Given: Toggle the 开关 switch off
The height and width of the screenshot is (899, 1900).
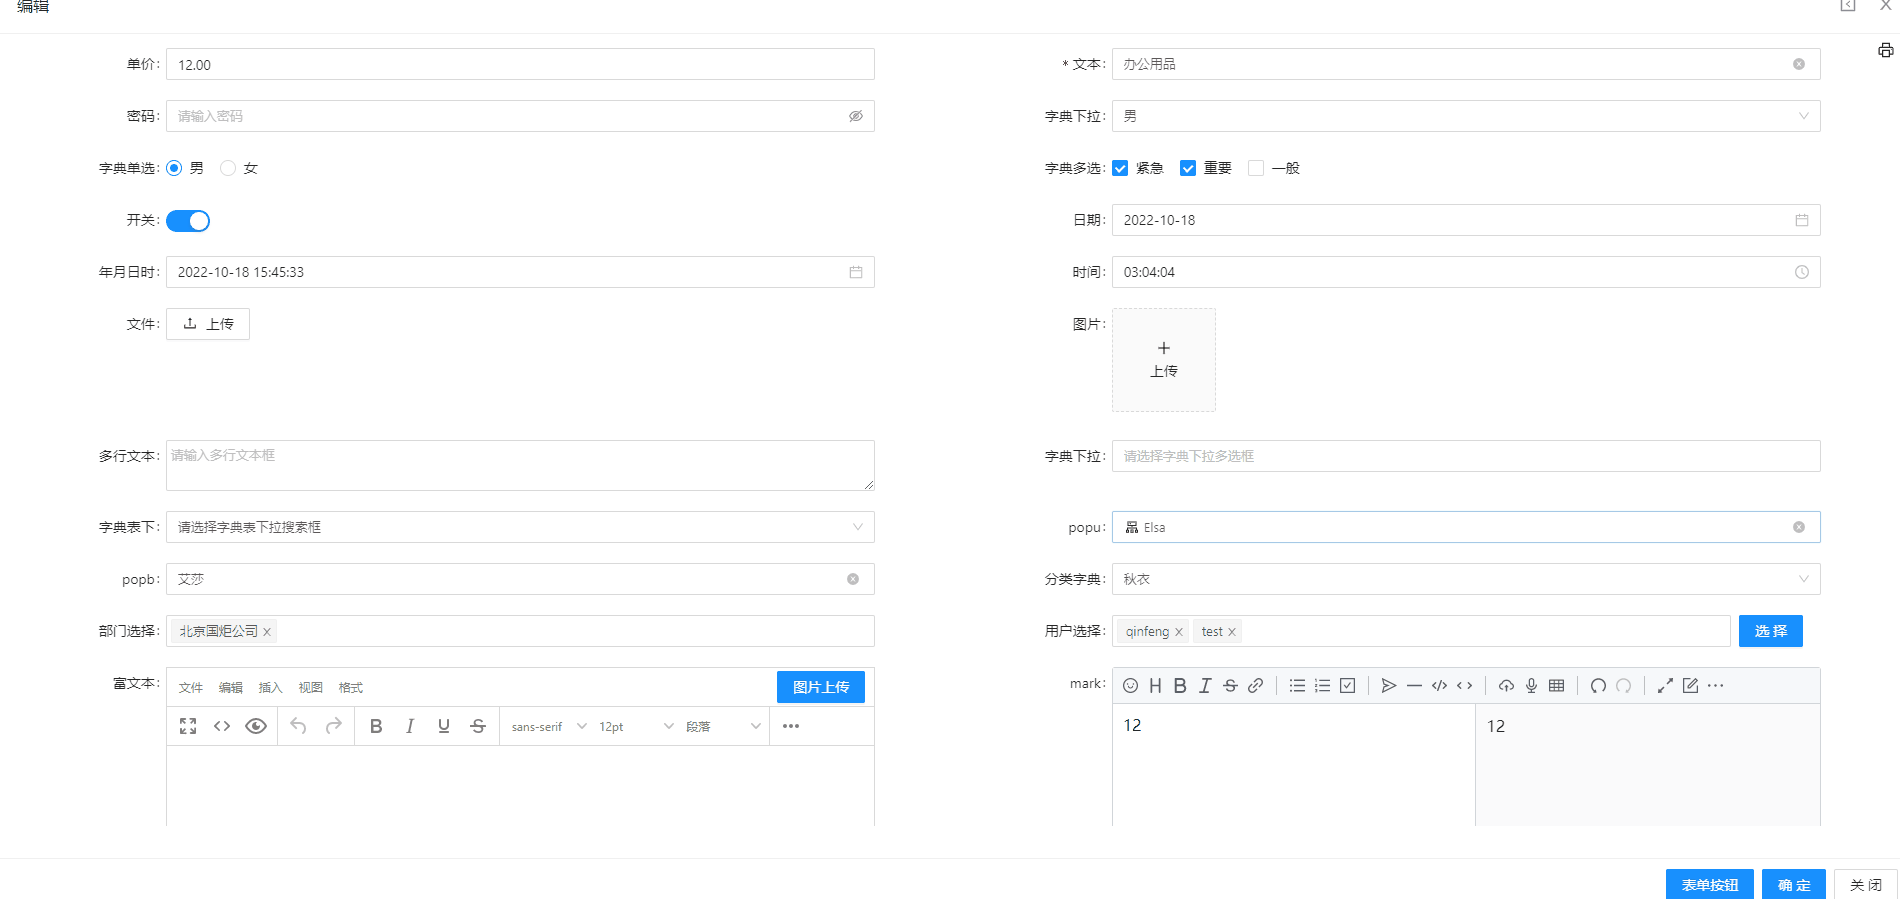Looking at the screenshot, I should click(188, 221).
